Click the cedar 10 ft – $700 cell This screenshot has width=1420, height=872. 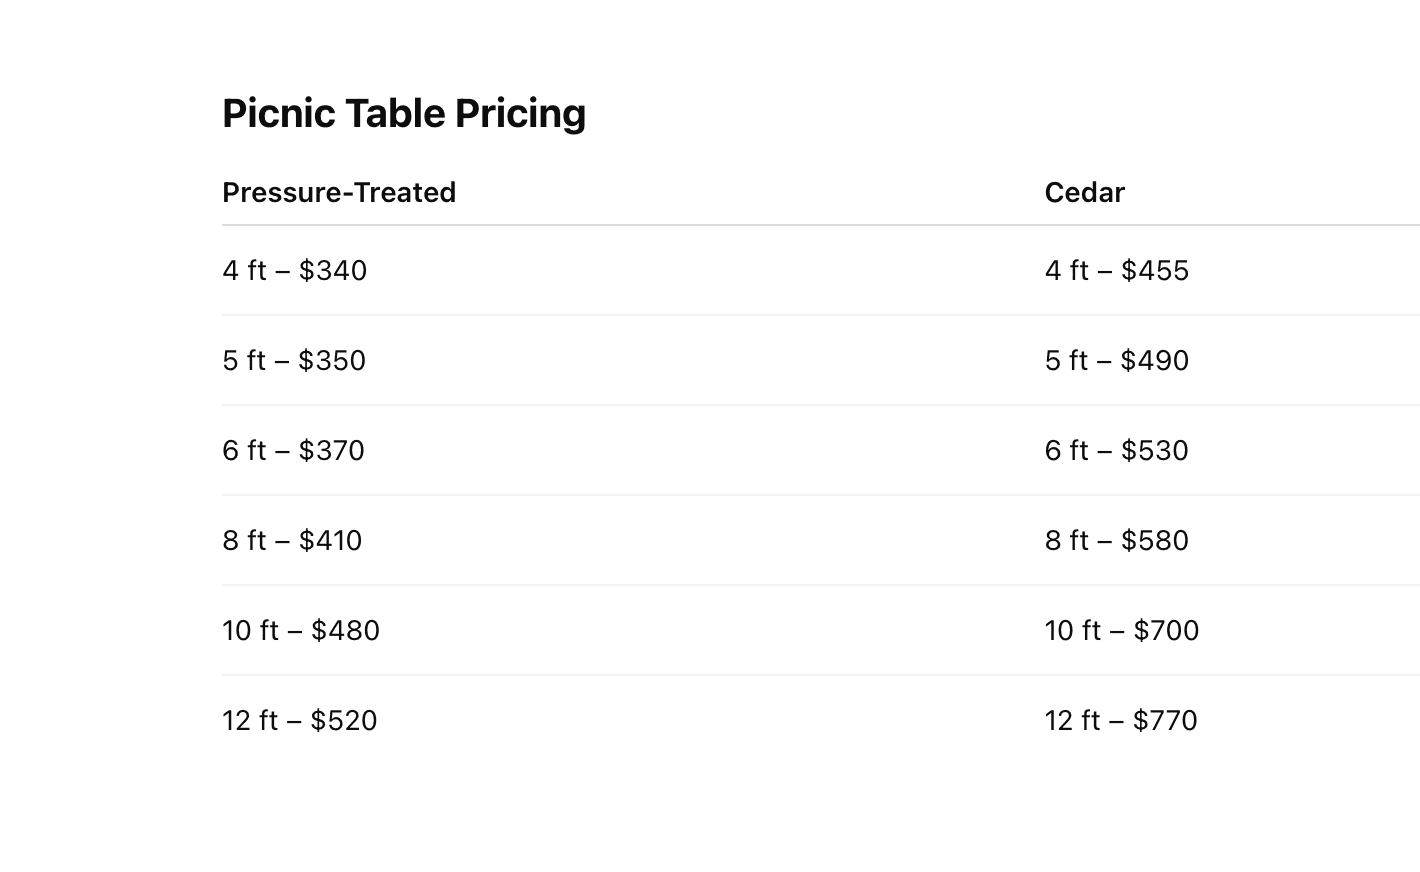(1232, 630)
